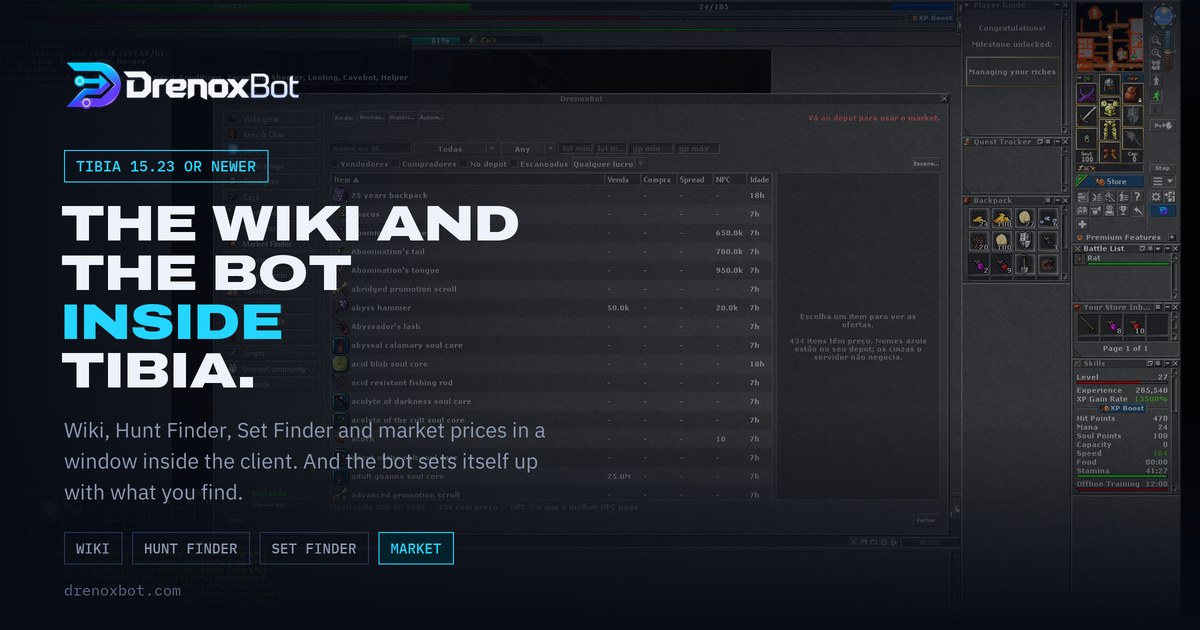
Task: Select the Abomination's tongue row
Action: point(552,270)
